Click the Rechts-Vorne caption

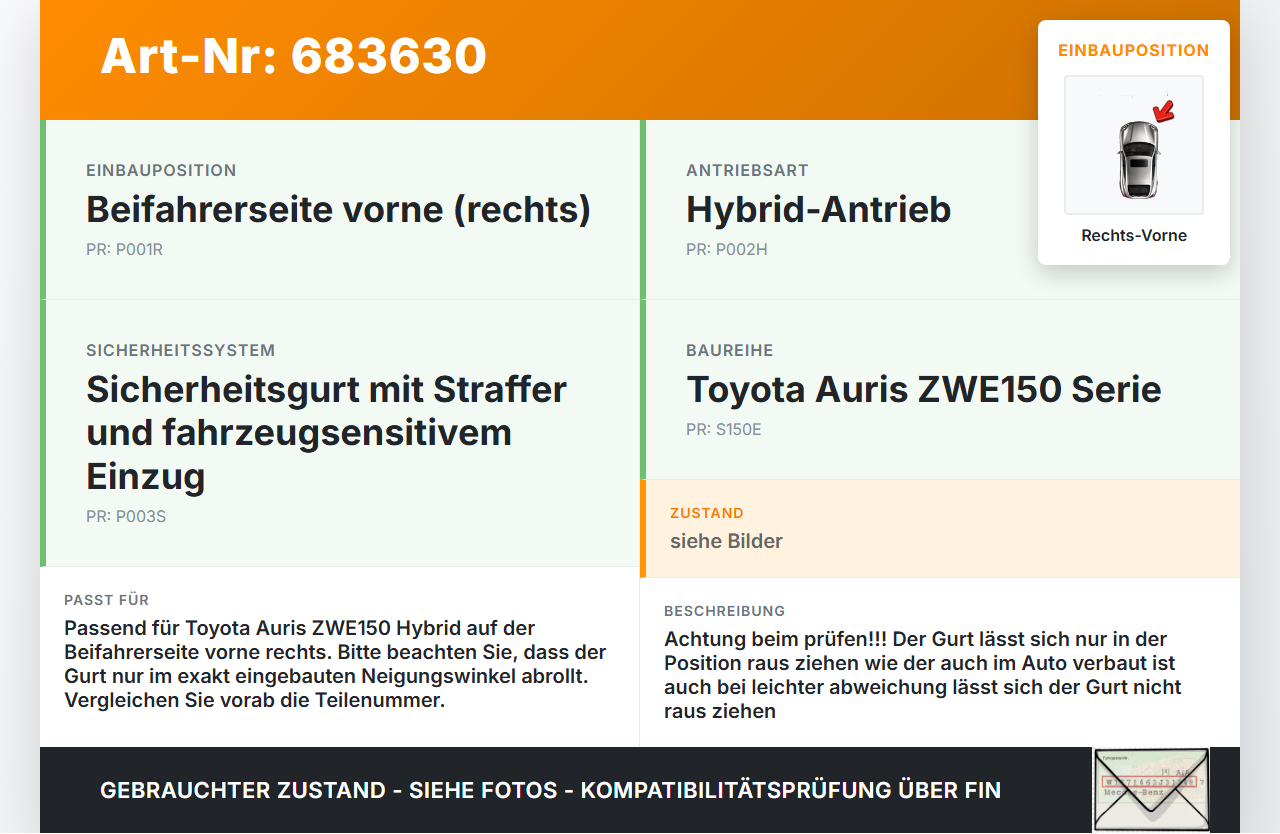pyautogui.click(x=1134, y=236)
